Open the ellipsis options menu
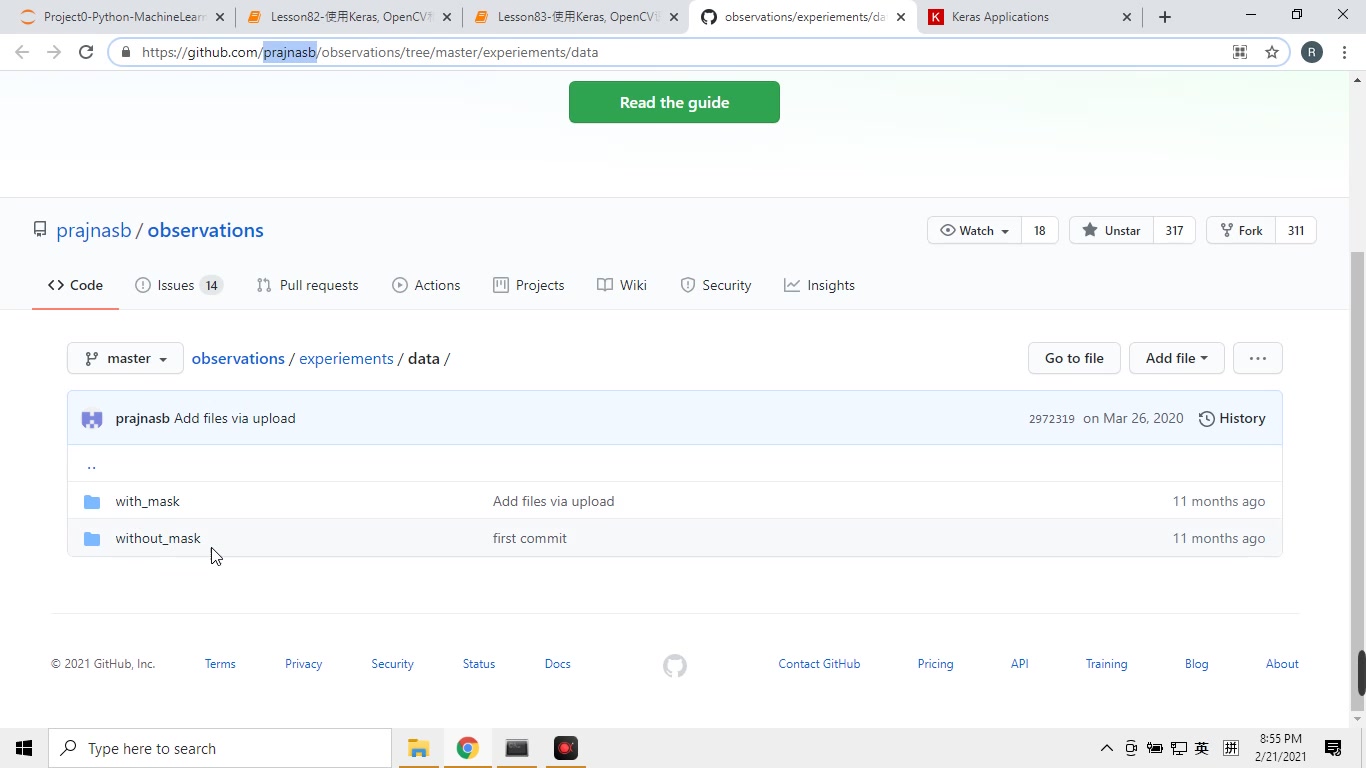Screen dimensions: 1366x768 (x=1257, y=358)
